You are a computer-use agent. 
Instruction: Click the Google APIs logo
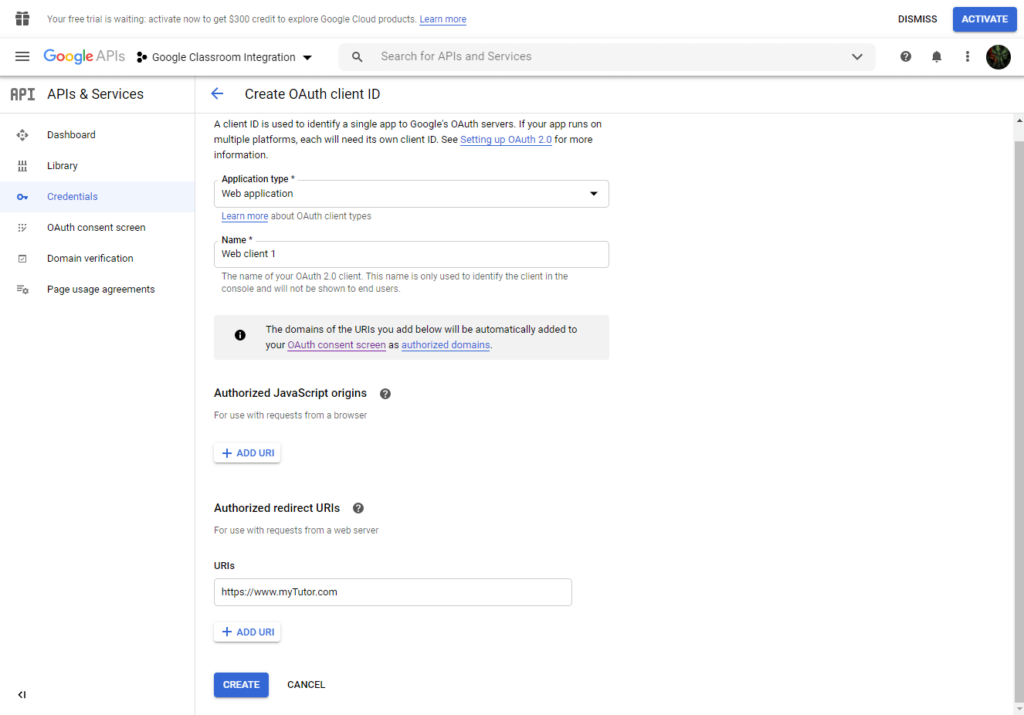click(84, 56)
